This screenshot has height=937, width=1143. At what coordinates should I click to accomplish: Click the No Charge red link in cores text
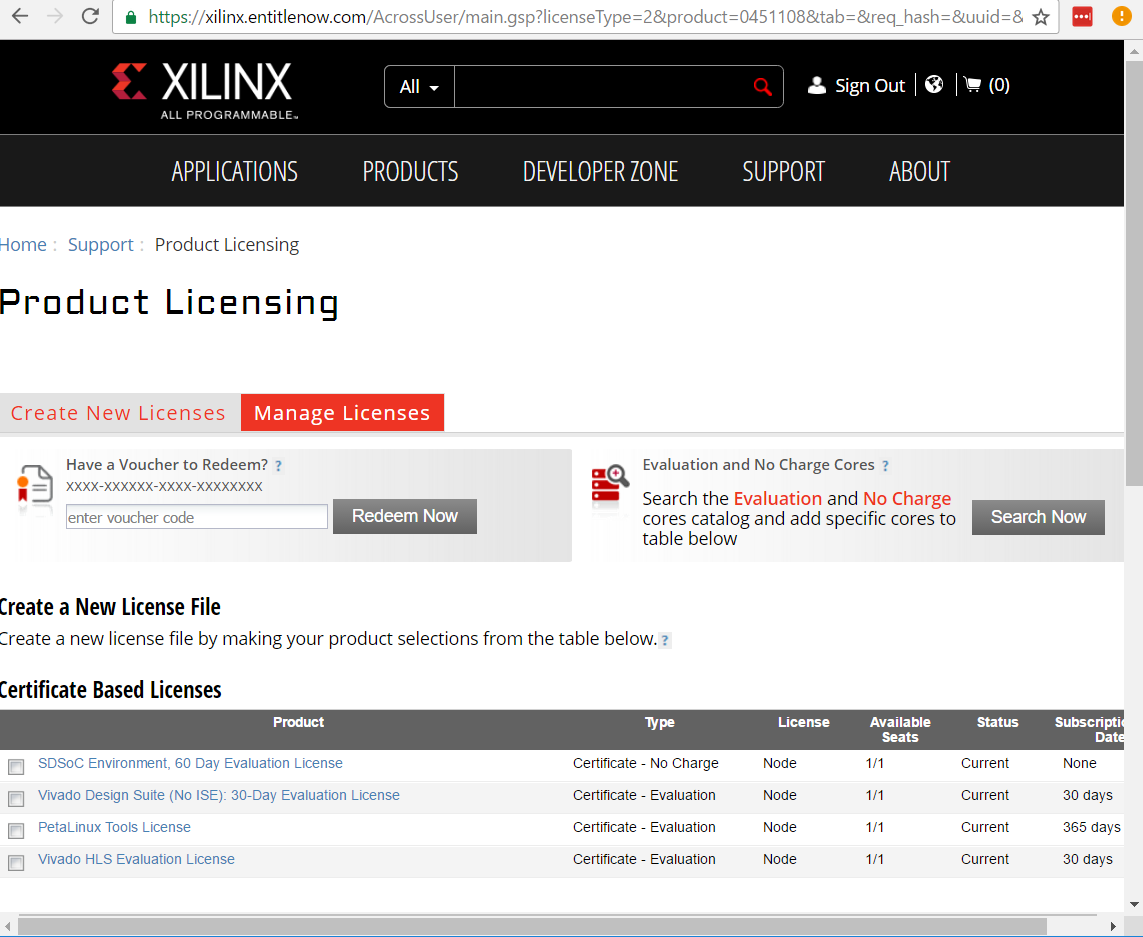tap(907, 499)
